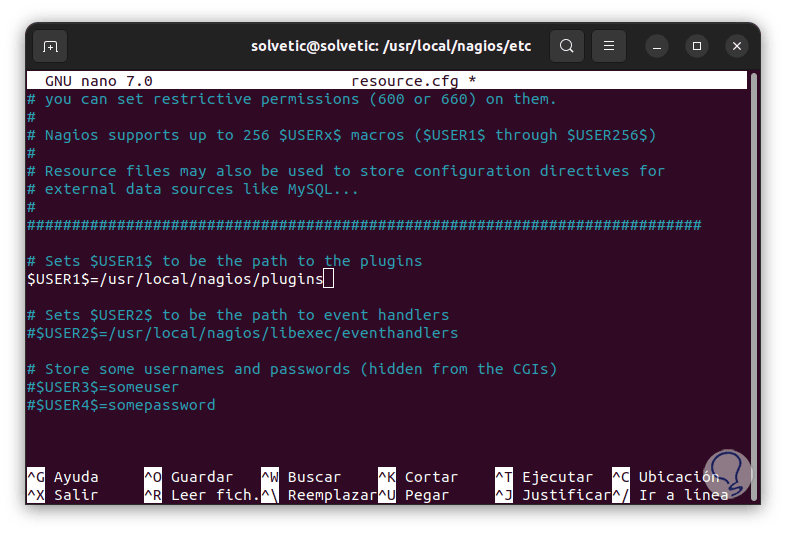Viewport: 786px width, 533px height.
Task: Click the ^W Buscar shortcut
Action: (x=301, y=477)
